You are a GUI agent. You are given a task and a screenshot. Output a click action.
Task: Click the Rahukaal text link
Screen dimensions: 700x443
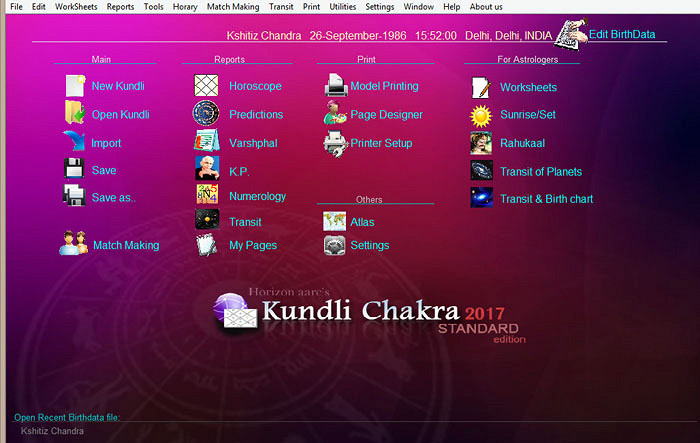[x=522, y=143]
